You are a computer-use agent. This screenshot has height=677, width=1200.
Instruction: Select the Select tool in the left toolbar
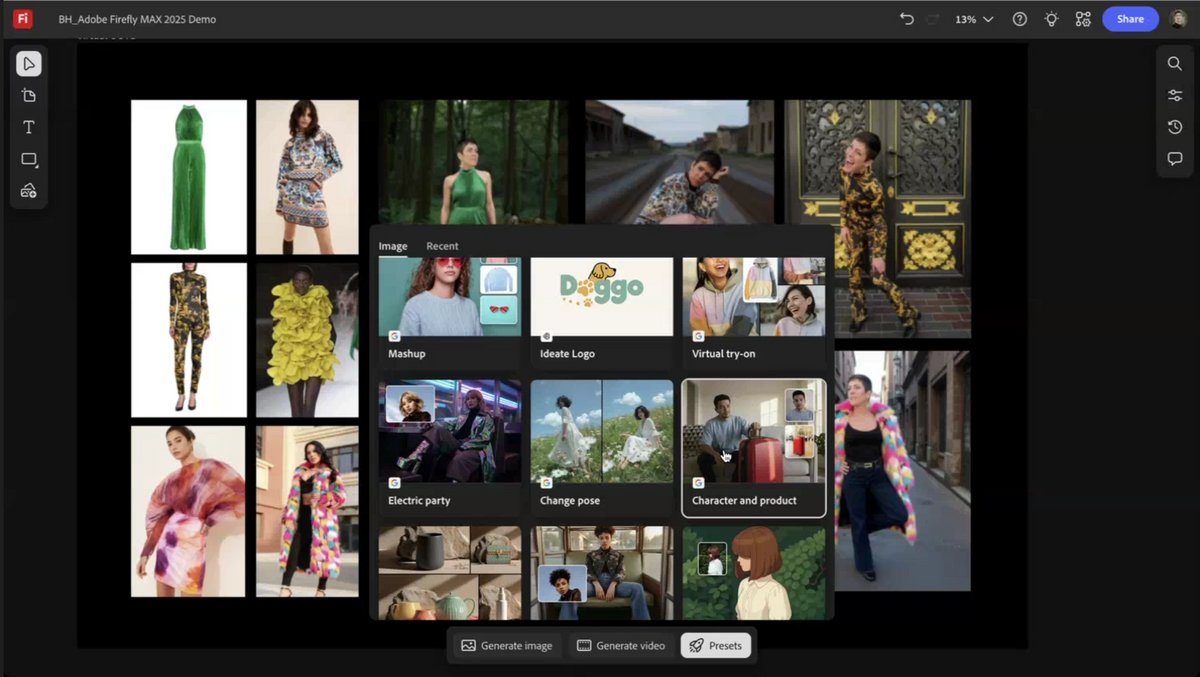(x=29, y=63)
